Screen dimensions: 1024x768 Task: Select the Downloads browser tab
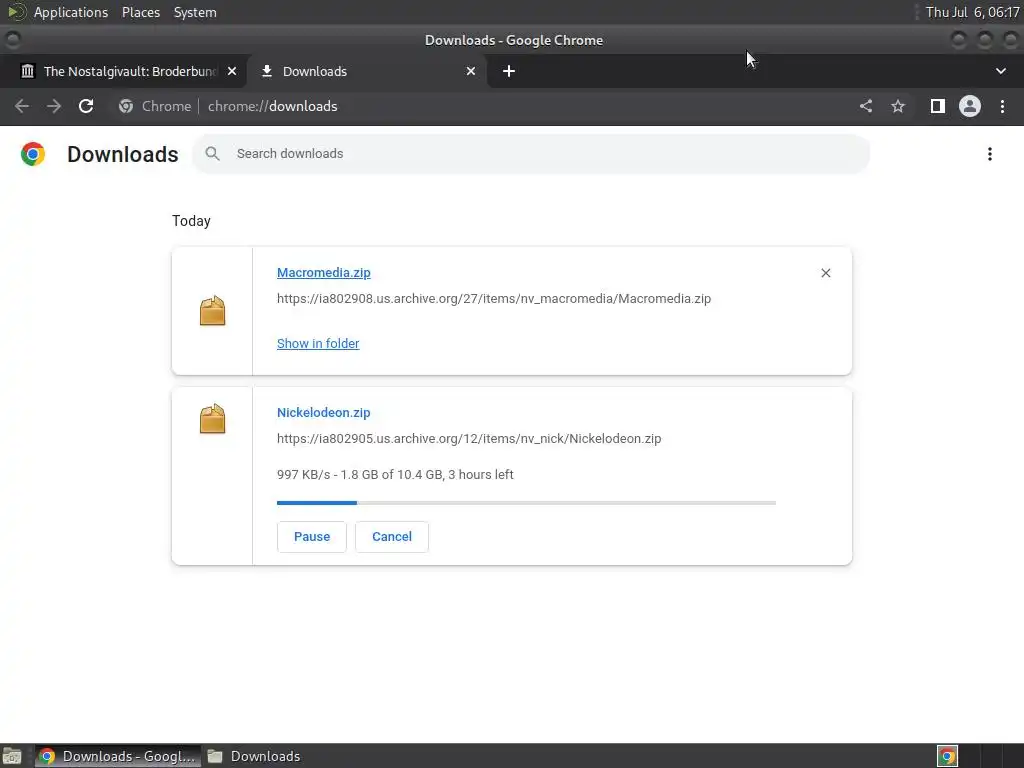coord(368,71)
